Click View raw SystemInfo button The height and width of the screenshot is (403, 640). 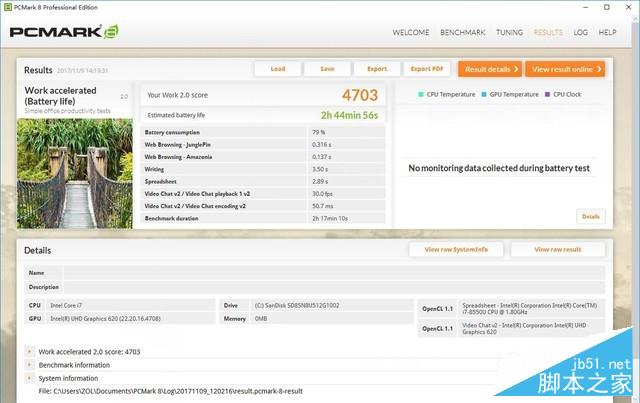(456, 249)
